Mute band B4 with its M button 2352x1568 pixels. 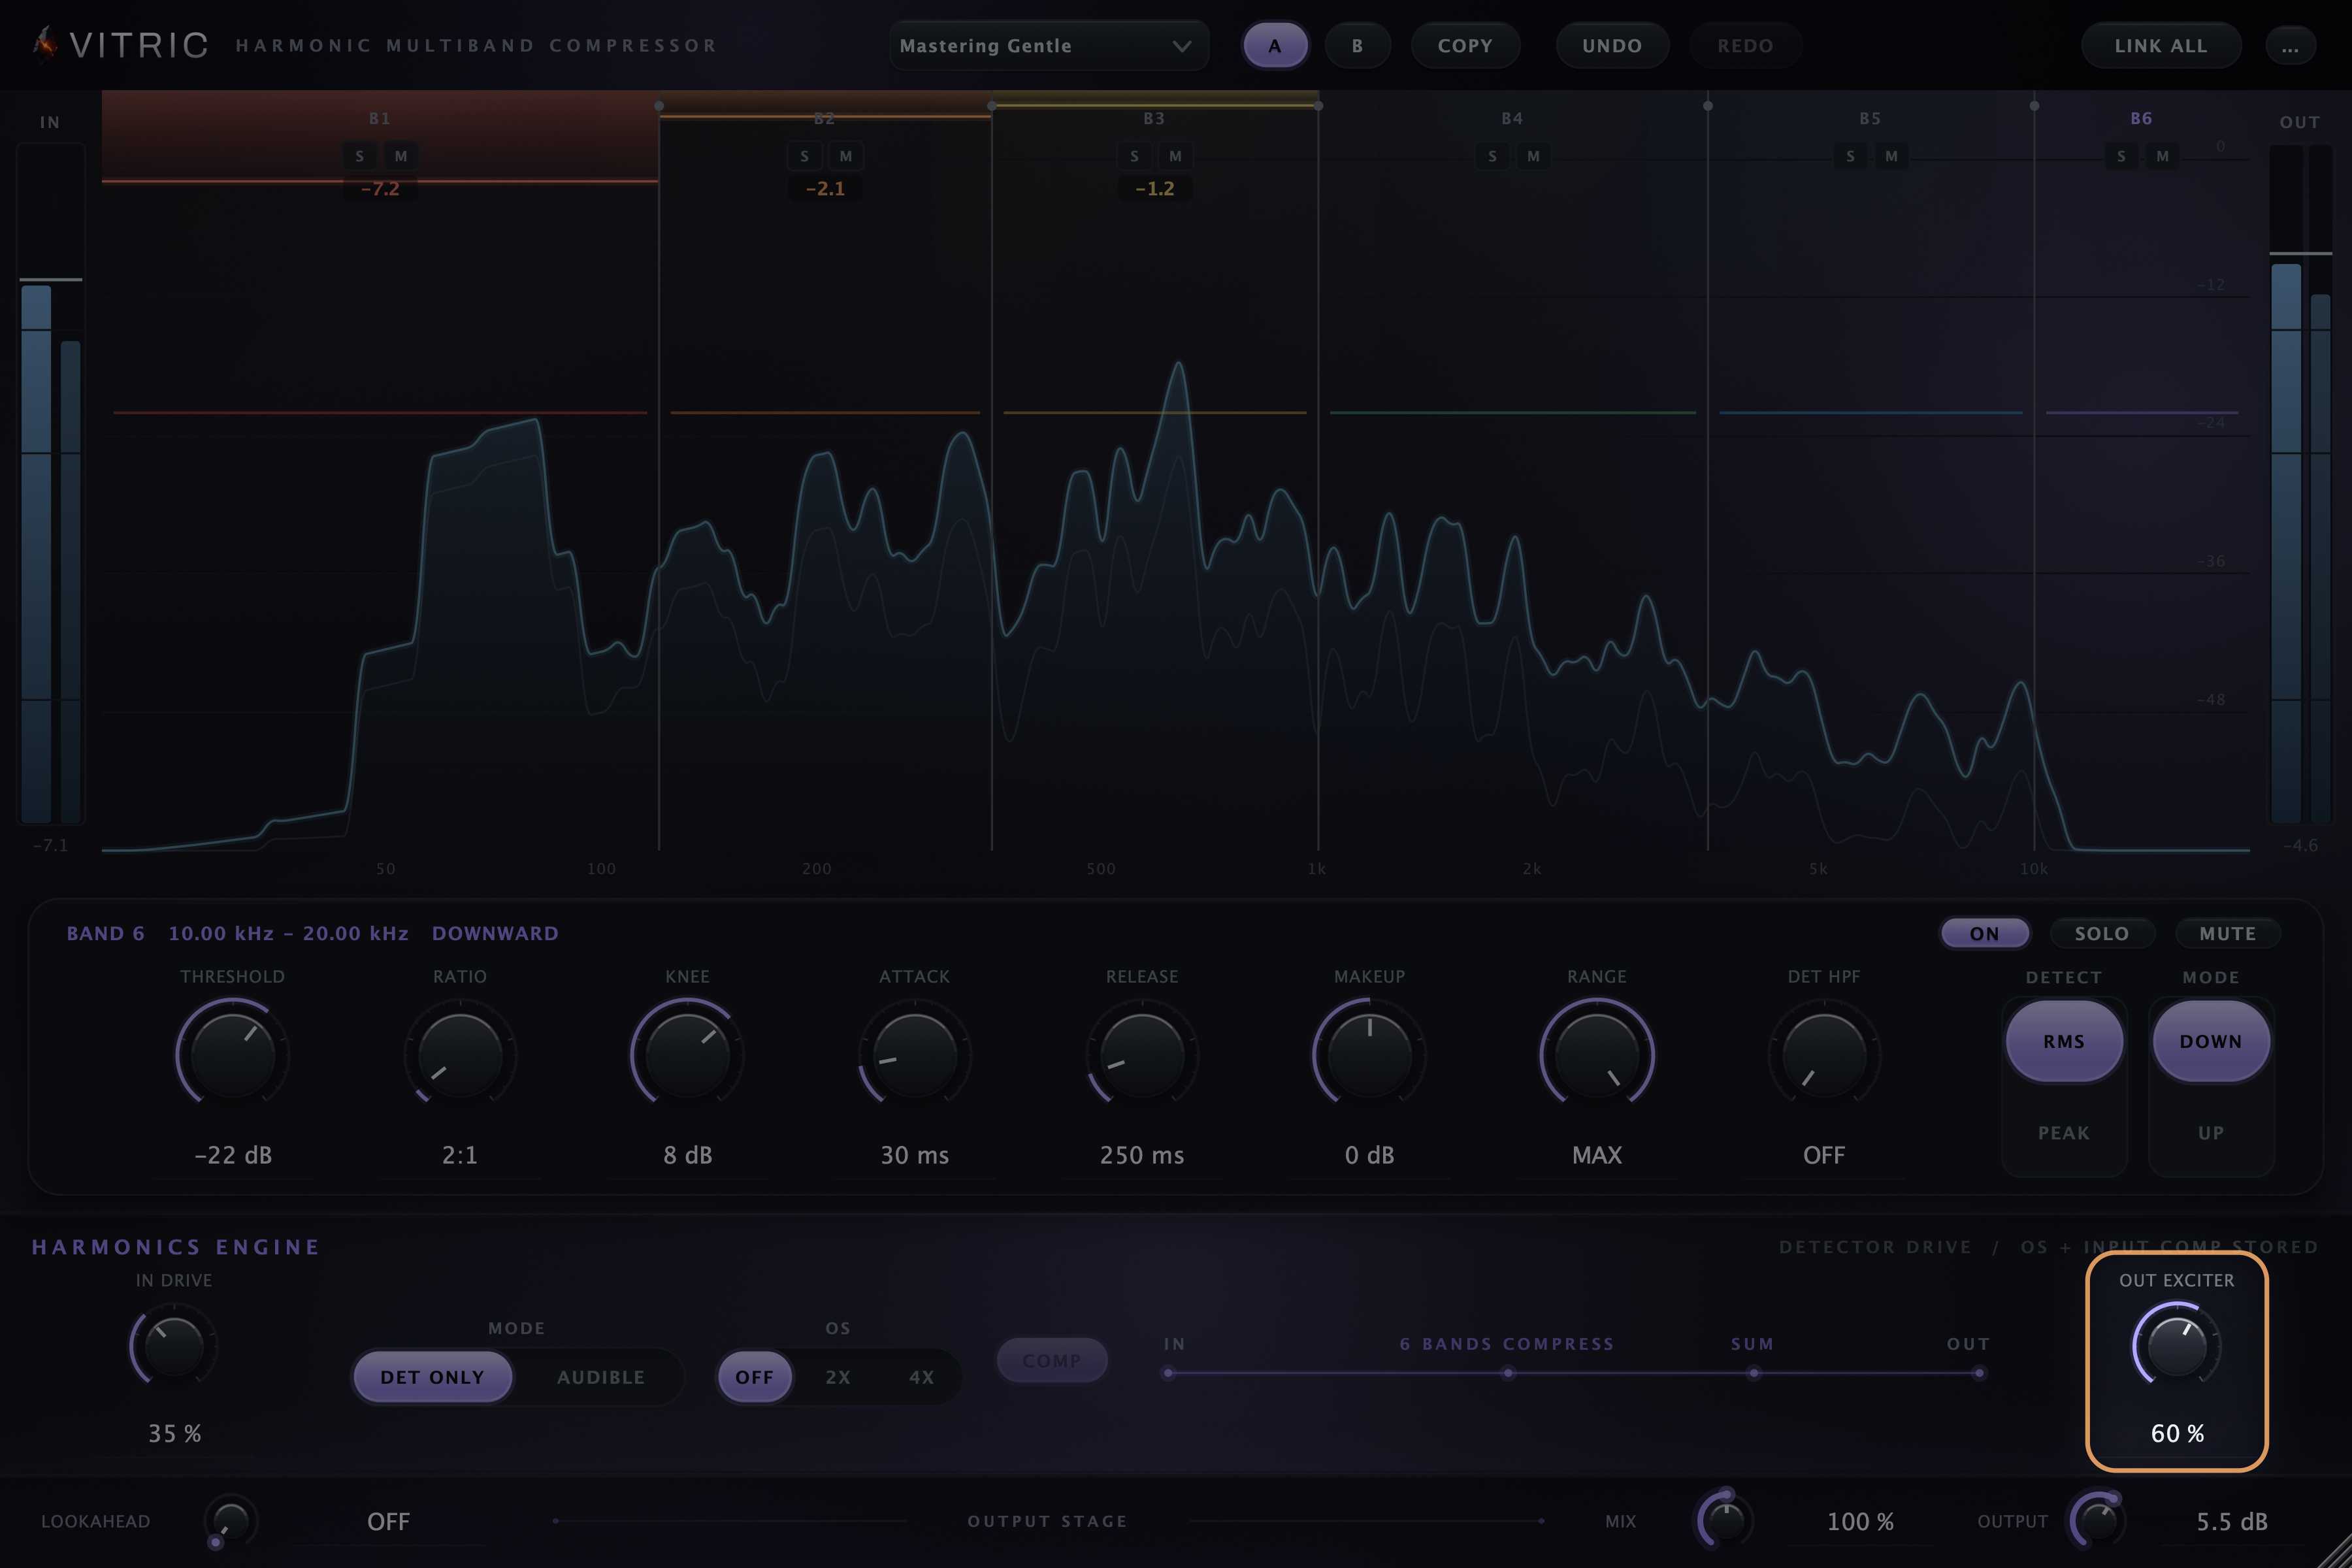pos(1533,156)
